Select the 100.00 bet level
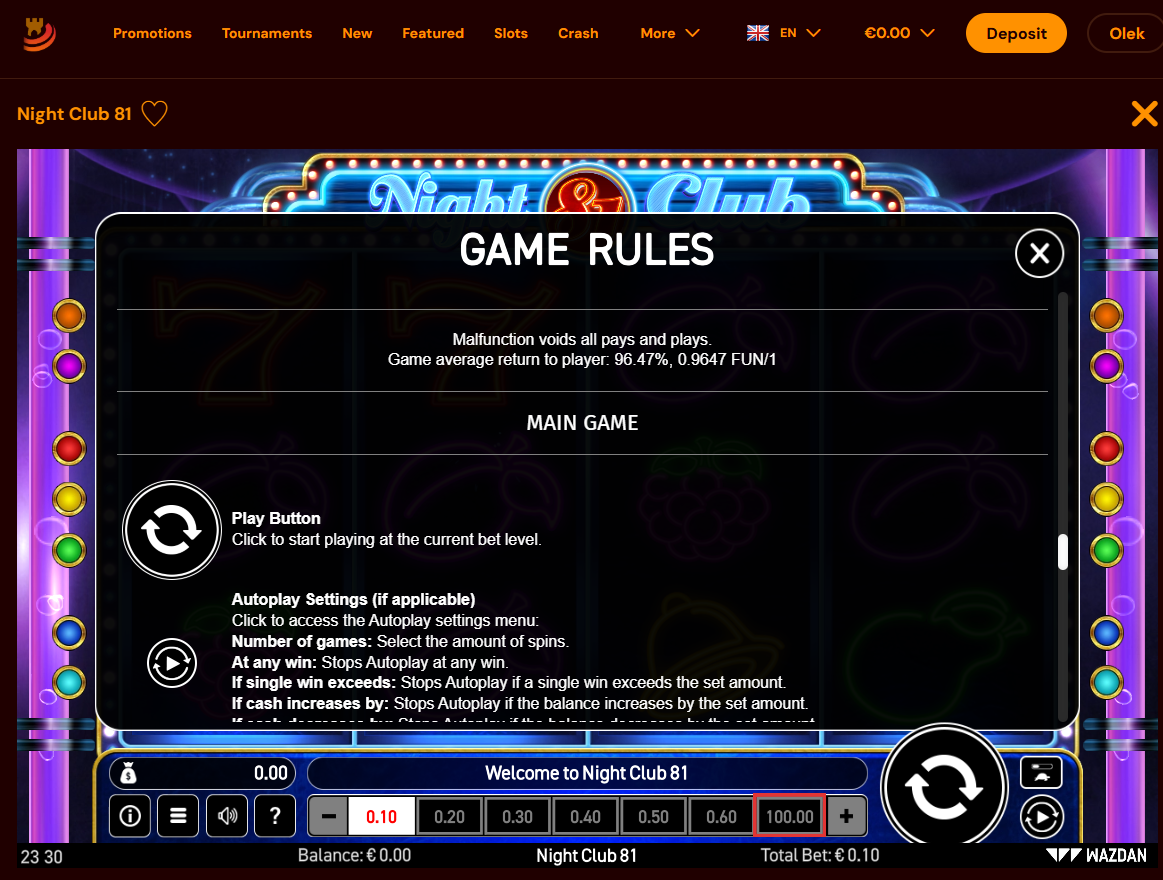The image size is (1163, 880). point(789,816)
